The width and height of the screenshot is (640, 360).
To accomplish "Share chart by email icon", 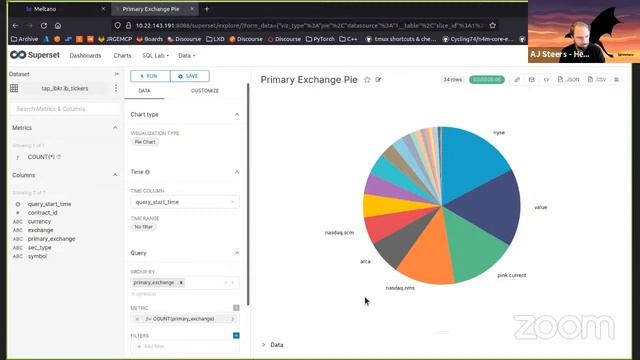I will tap(531, 80).
